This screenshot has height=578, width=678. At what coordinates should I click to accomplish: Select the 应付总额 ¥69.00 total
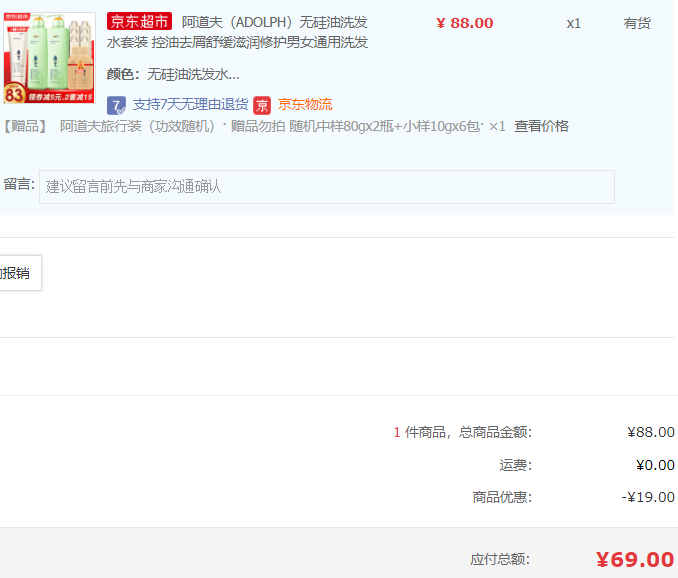tap(635, 560)
